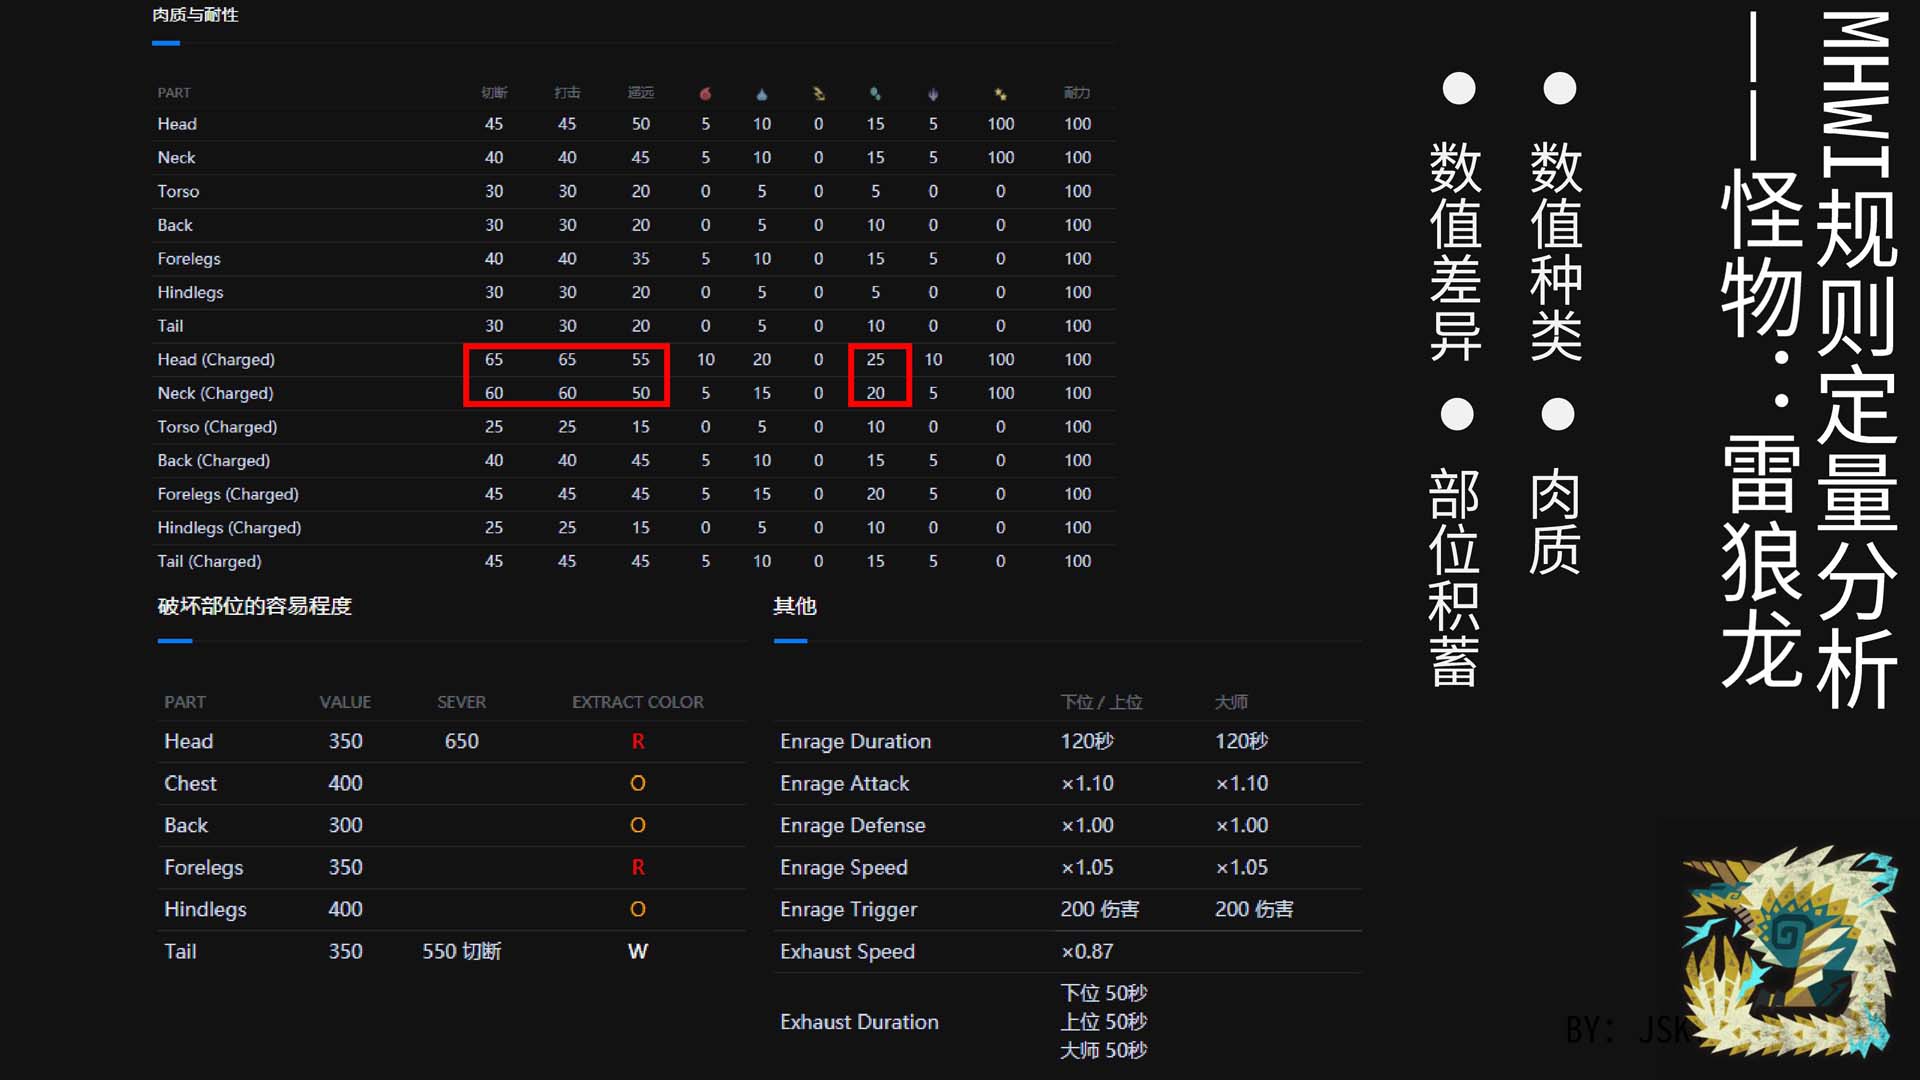The height and width of the screenshot is (1080, 1920).
Task: Click the thunder element lightning icon
Action: tap(819, 93)
